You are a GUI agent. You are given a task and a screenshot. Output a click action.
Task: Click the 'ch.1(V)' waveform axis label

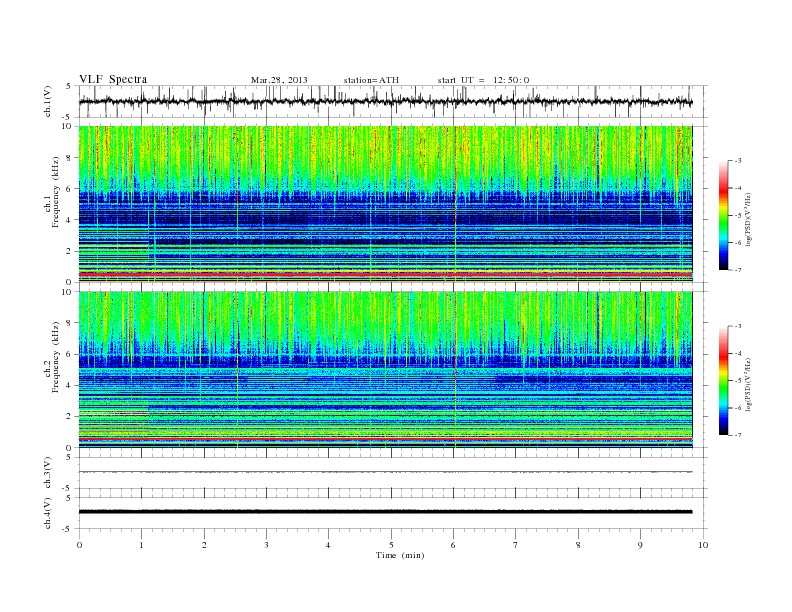tap(48, 101)
